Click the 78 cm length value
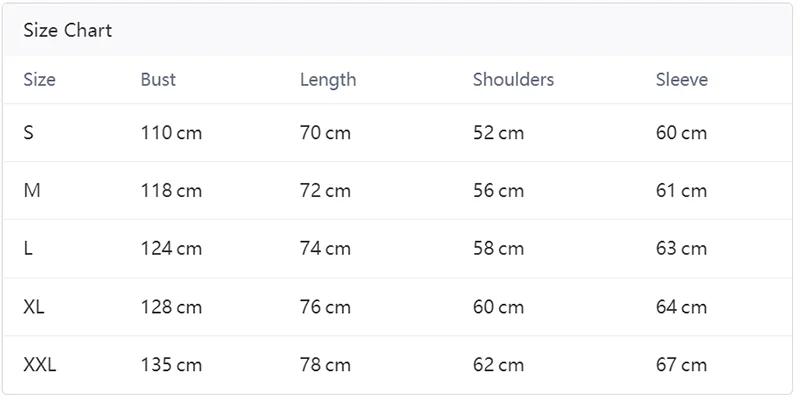Viewport: 800px width, 401px height. pos(325,365)
